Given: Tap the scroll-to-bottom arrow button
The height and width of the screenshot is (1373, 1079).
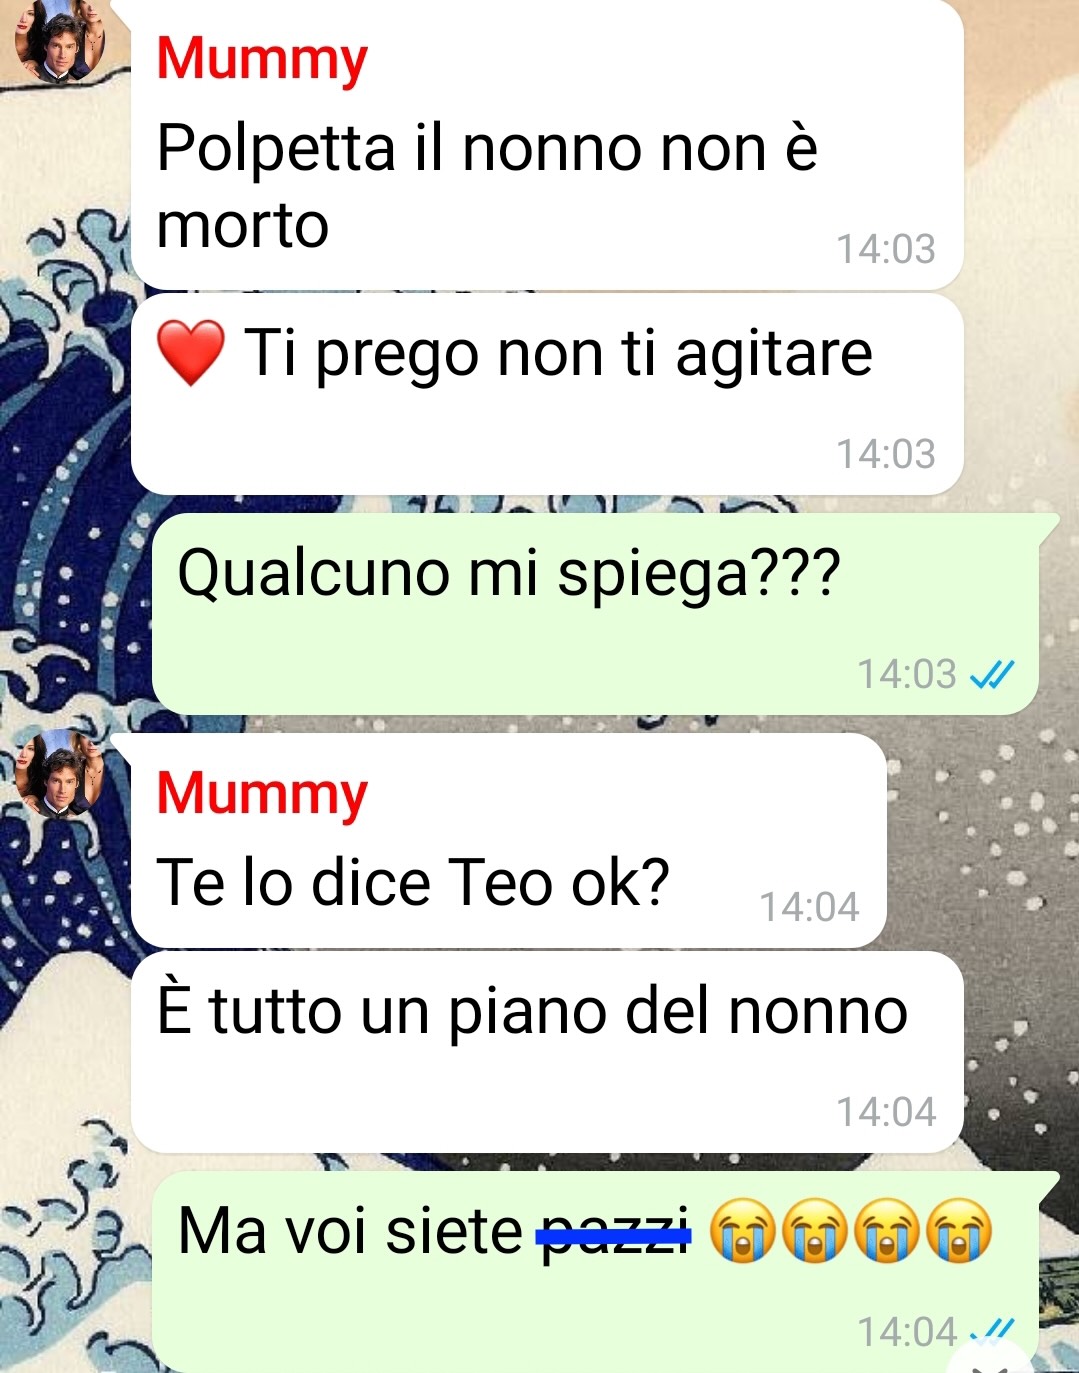Looking at the screenshot, I should [992, 1360].
